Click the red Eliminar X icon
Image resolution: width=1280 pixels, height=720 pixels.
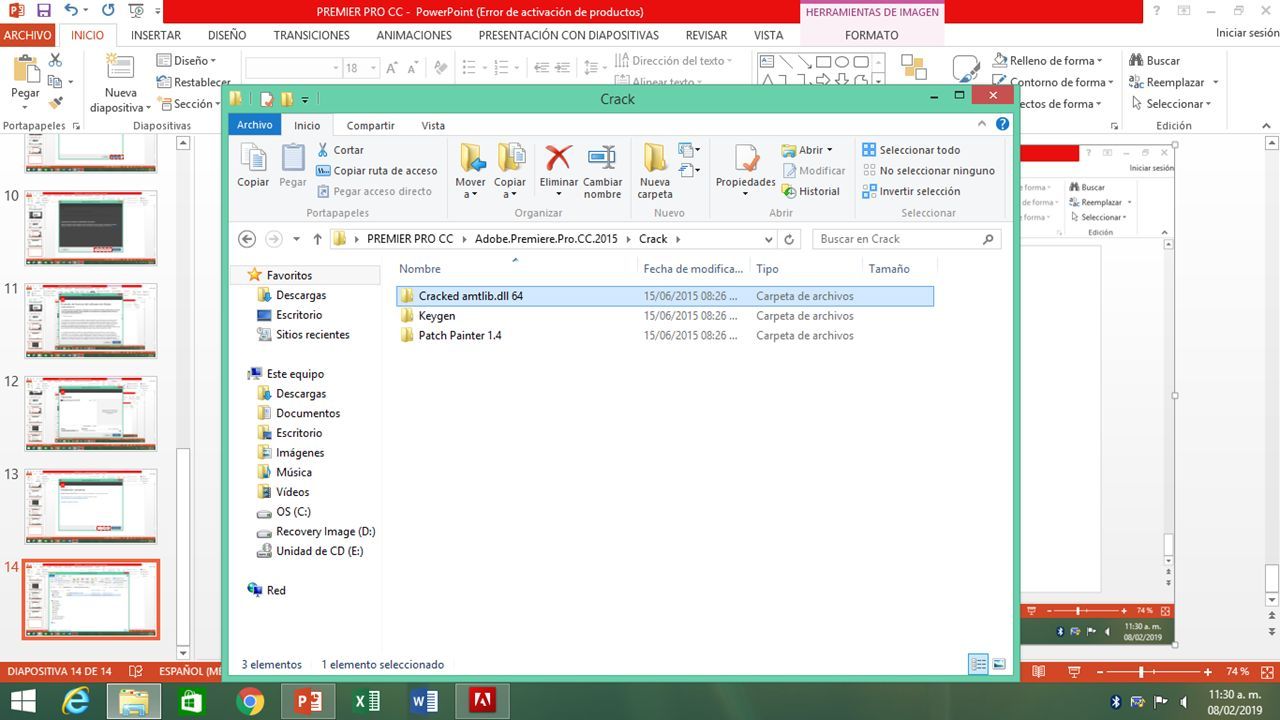(x=558, y=158)
